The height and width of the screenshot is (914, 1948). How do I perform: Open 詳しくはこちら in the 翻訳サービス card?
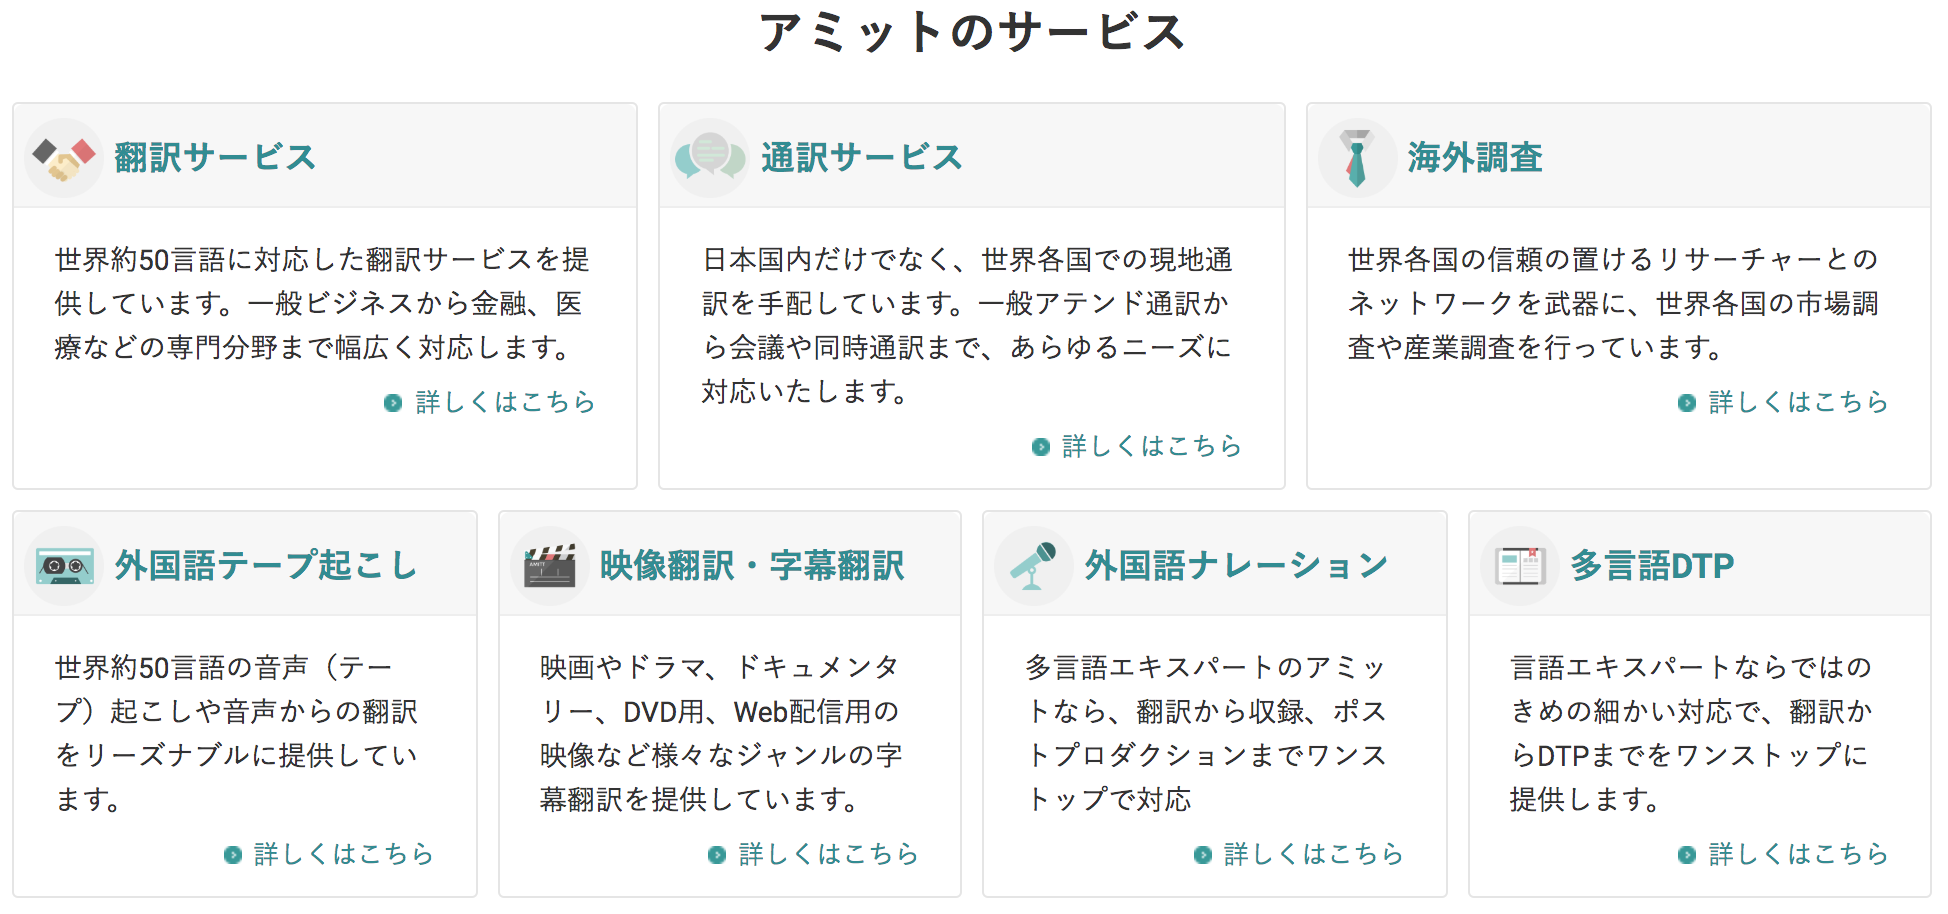(505, 403)
